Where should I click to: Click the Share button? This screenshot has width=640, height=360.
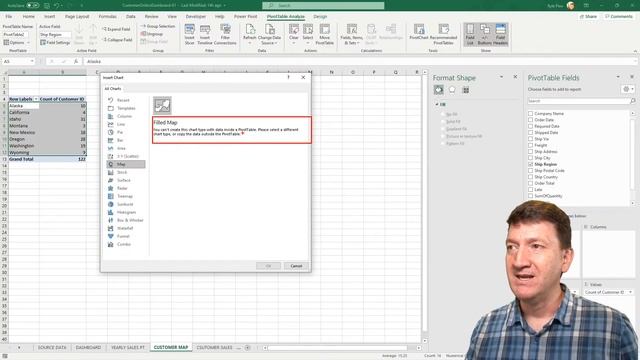coord(588,17)
